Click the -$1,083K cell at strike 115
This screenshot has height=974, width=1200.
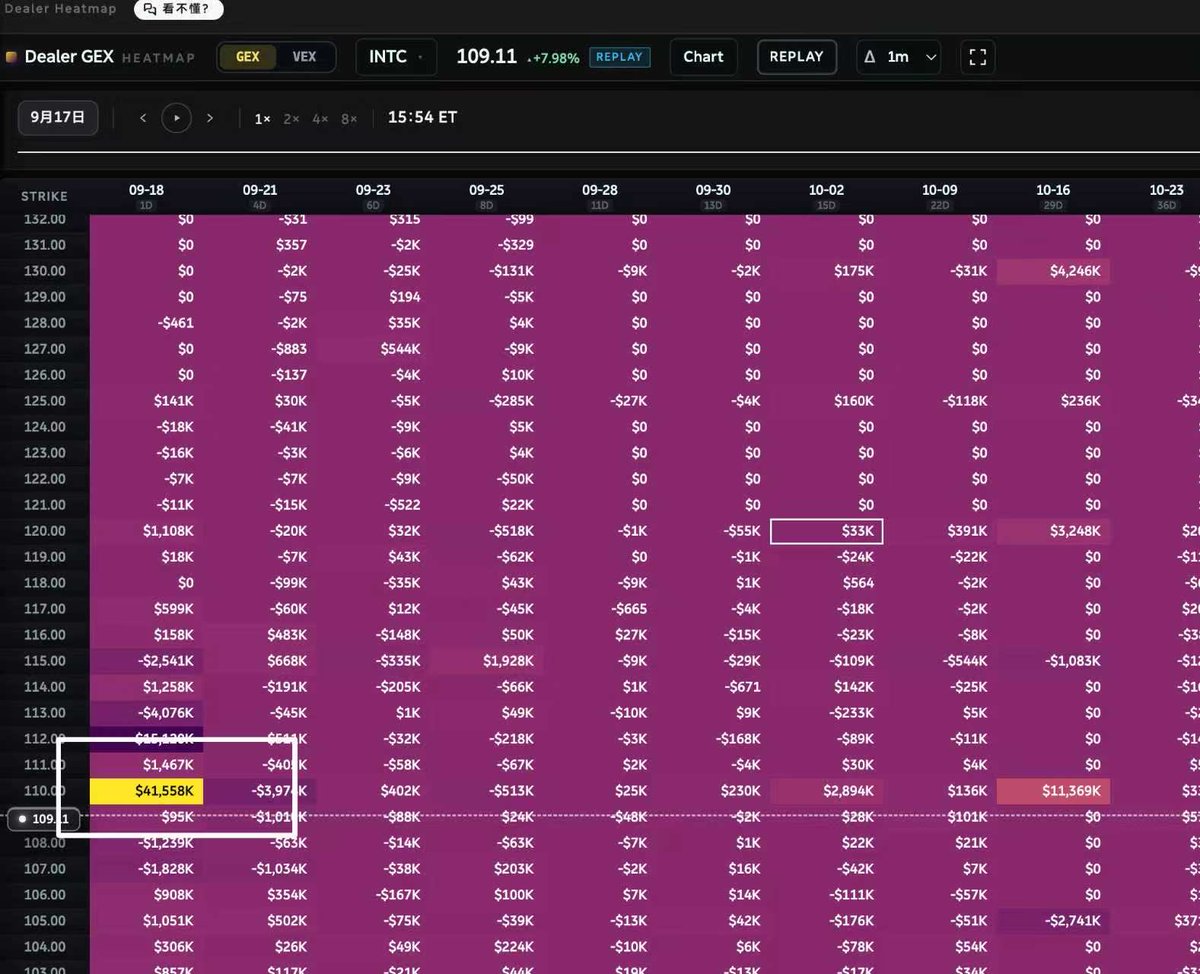(x=1053, y=661)
